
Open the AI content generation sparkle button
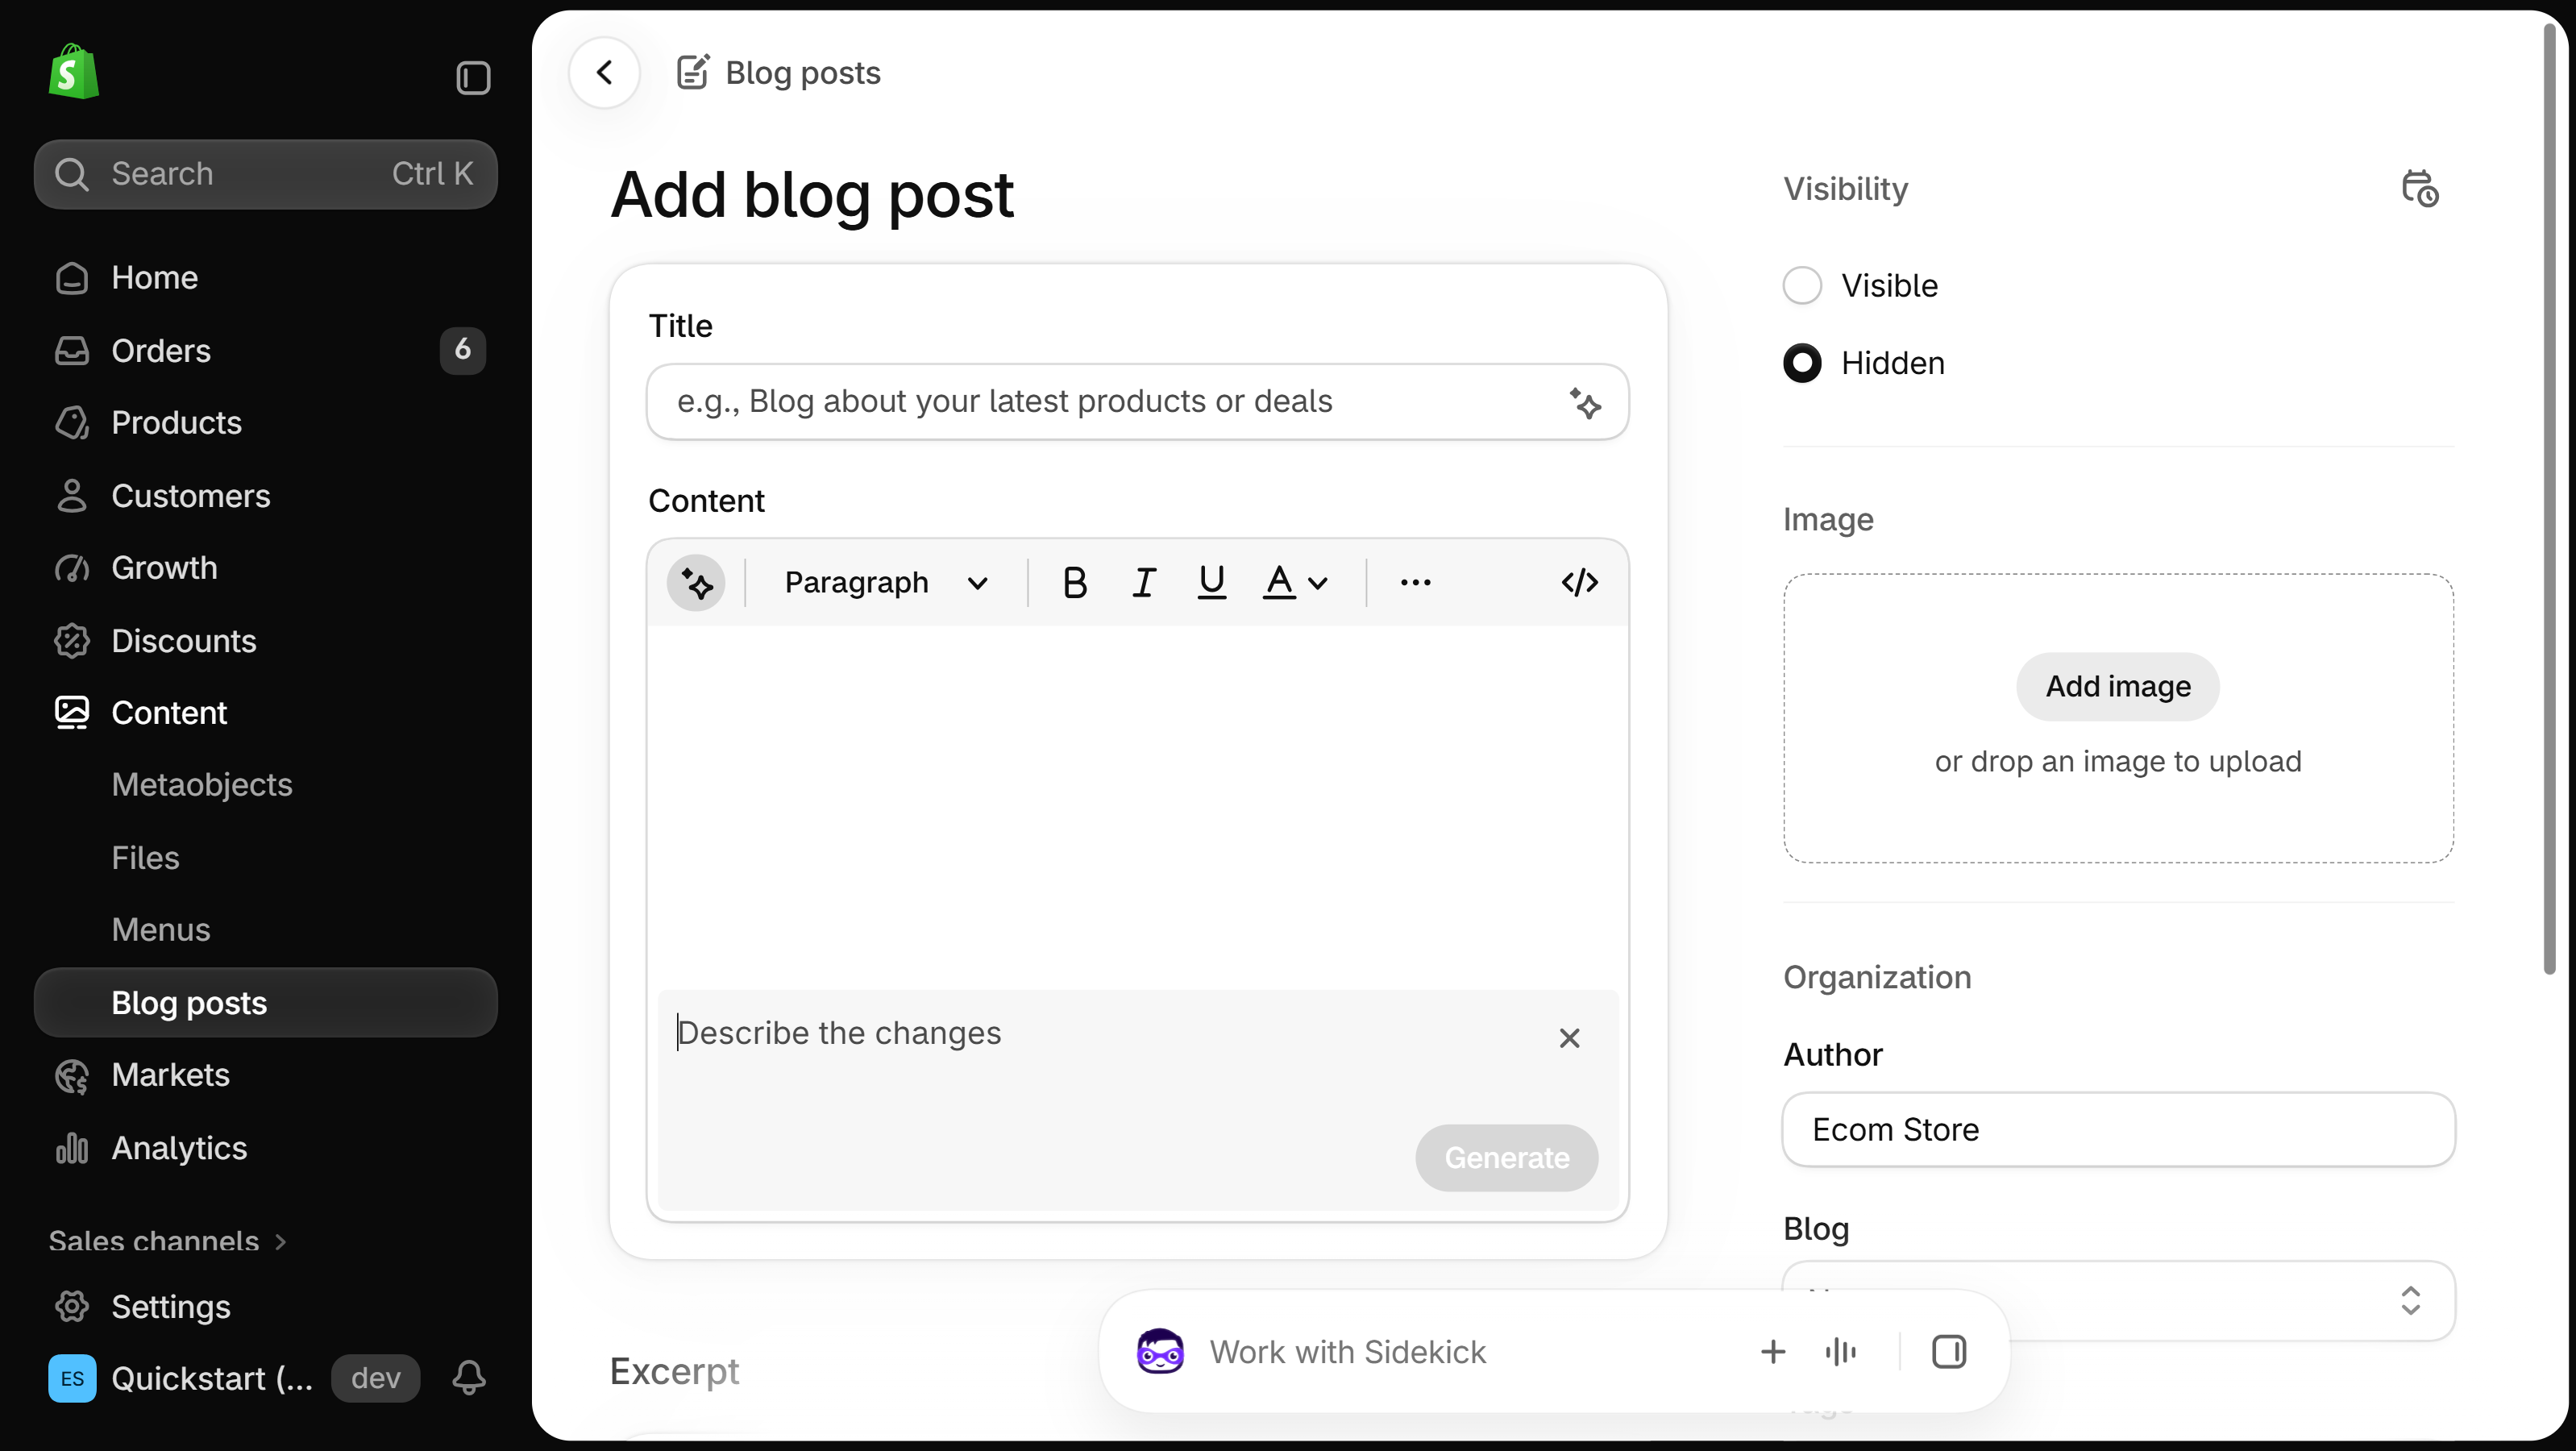pos(696,582)
